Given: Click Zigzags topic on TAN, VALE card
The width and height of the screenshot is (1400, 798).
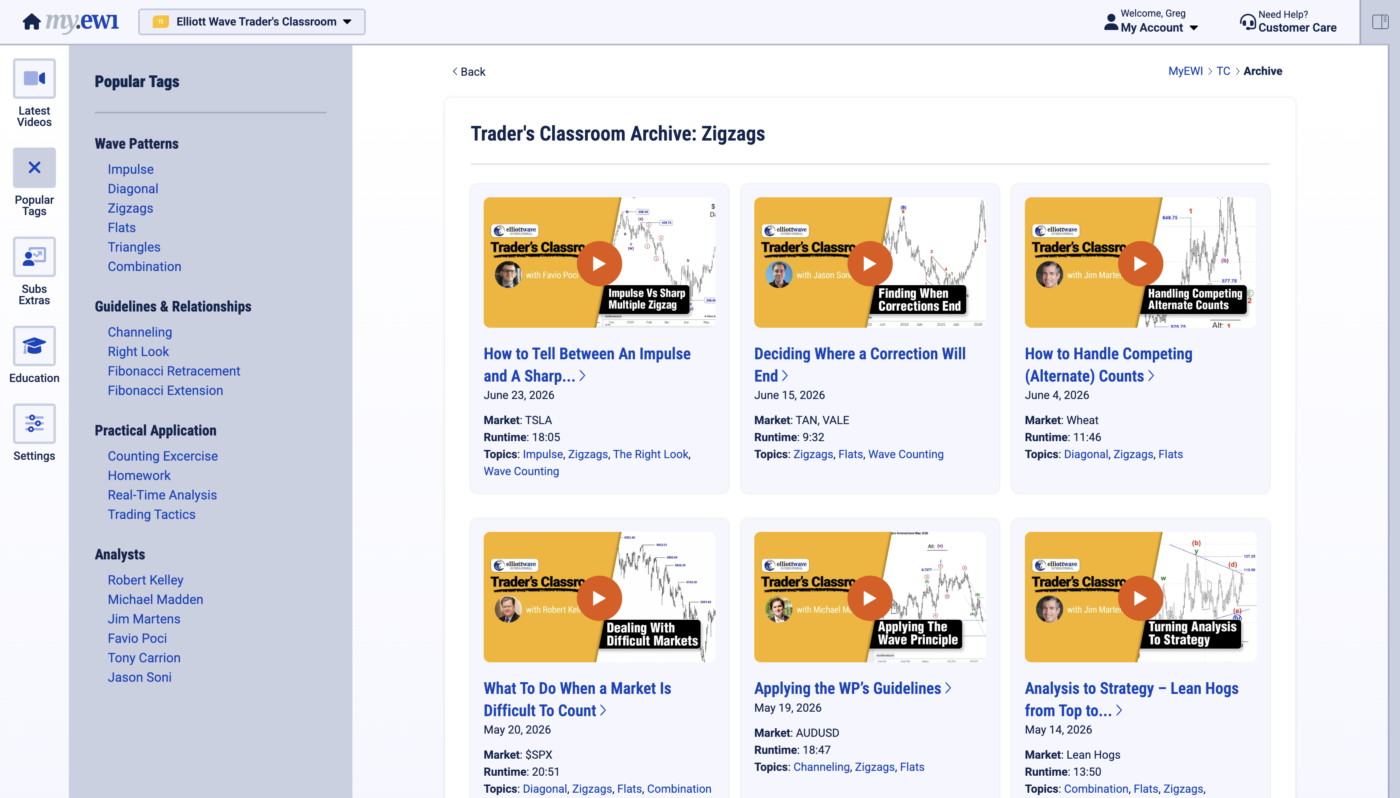Looking at the screenshot, I should click(x=813, y=454).
